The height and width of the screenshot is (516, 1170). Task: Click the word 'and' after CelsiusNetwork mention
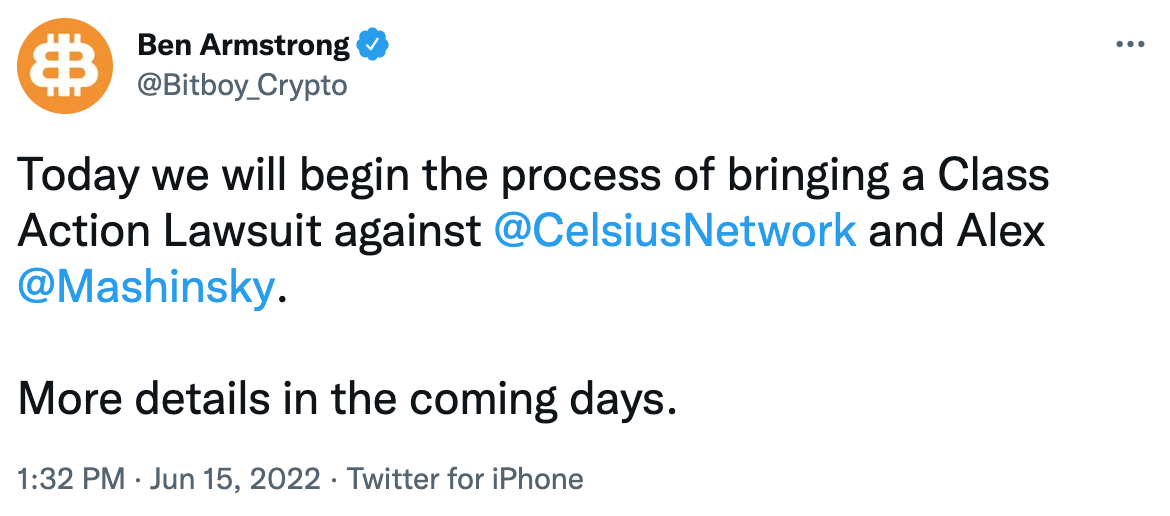coord(906,231)
